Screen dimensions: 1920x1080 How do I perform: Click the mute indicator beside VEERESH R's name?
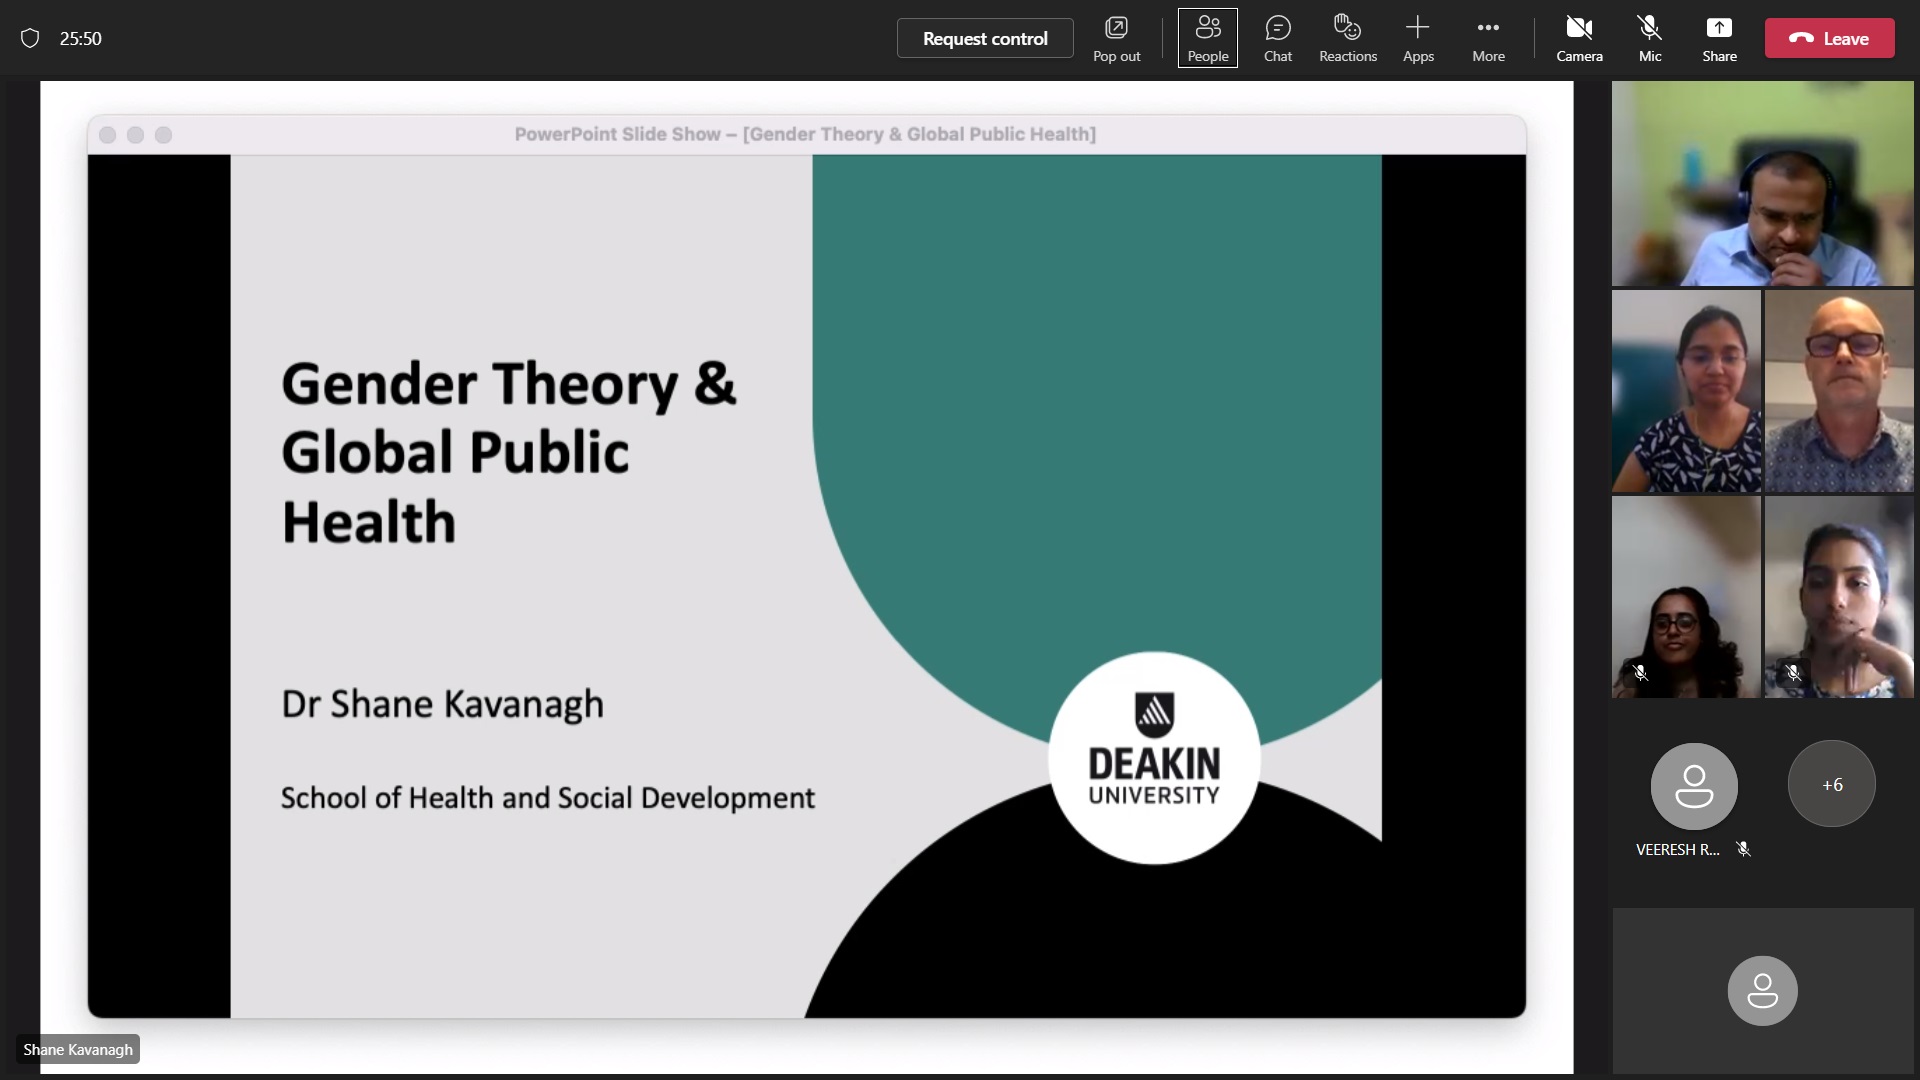[x=1744, y=848]
